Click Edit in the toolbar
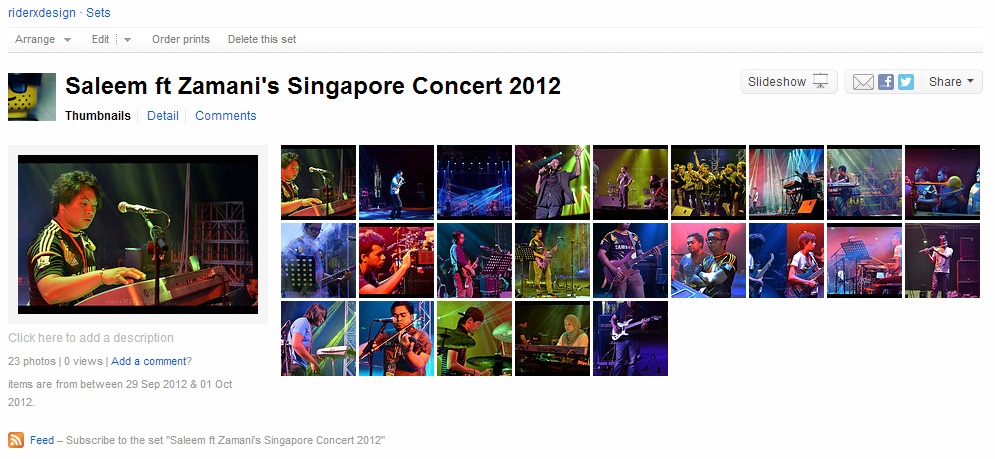 (100, 39)
